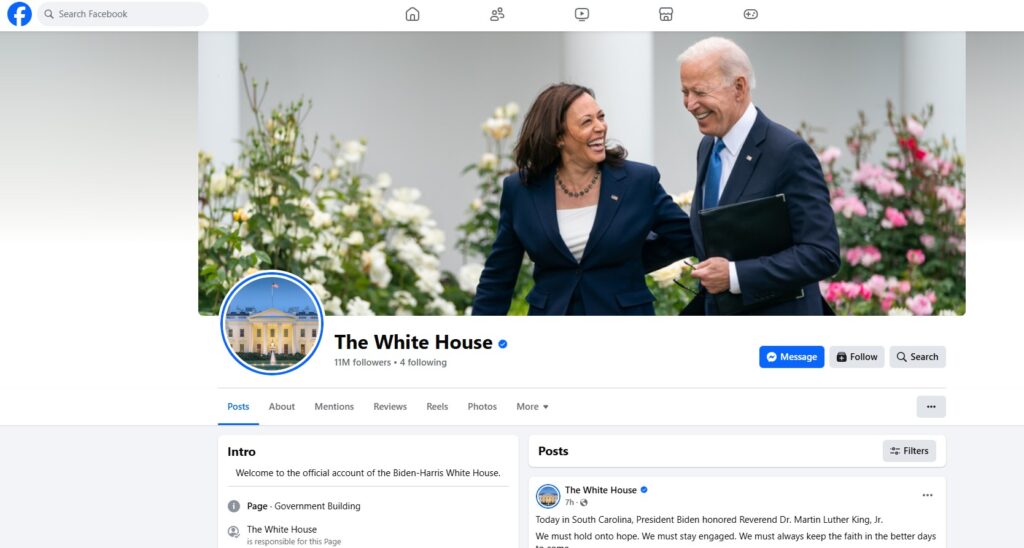Click The White House post author name
This screenshot has width=1024, height=548.
tap(600, 490)
